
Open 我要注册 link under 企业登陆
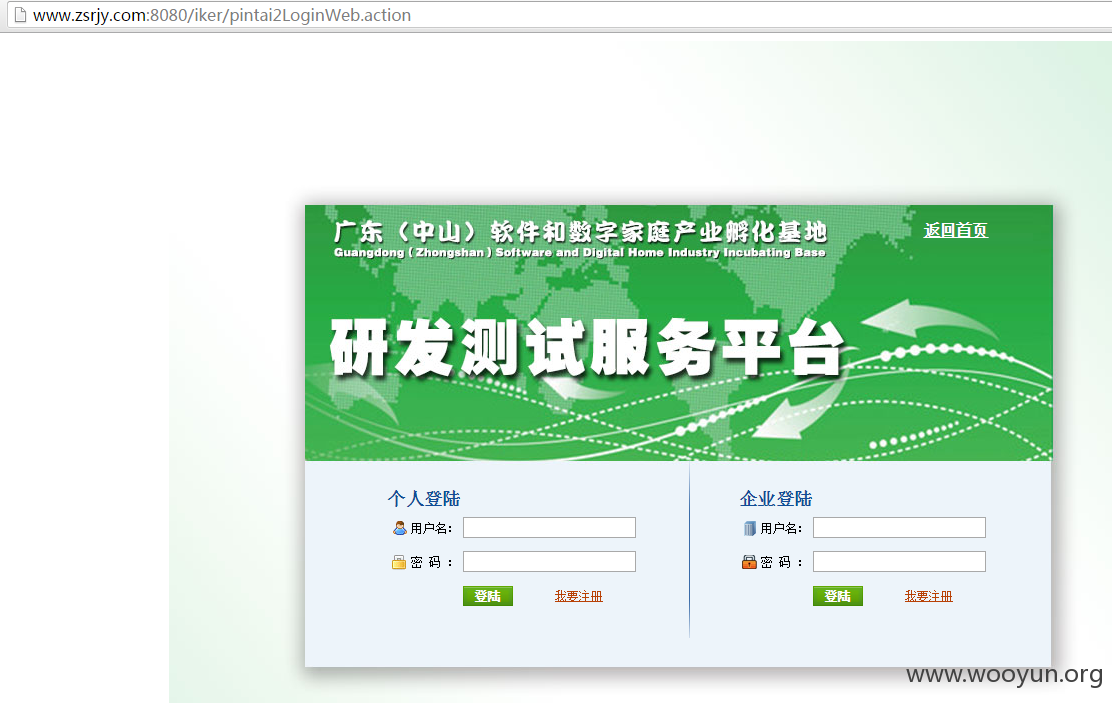coord(928,596)
